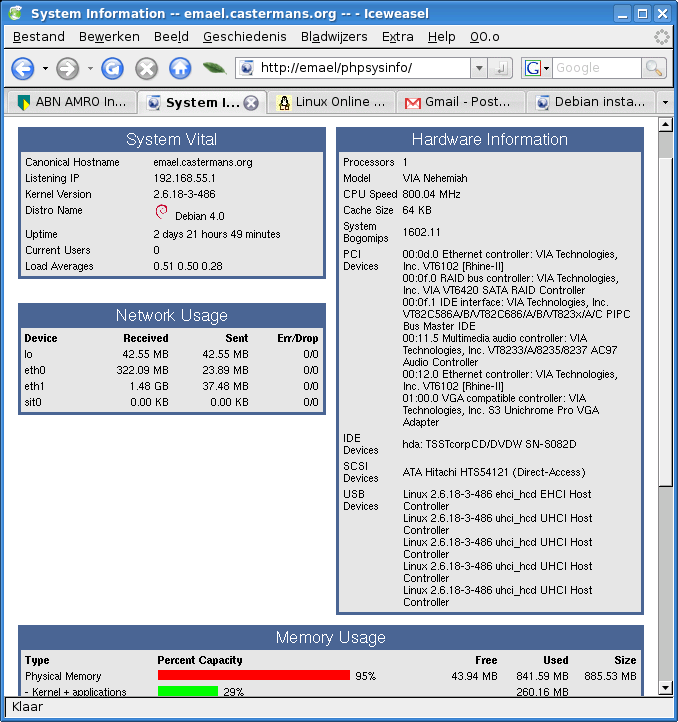Click the green leaf toolbar icon
The image size is (678, 722).
pos(214,69)
